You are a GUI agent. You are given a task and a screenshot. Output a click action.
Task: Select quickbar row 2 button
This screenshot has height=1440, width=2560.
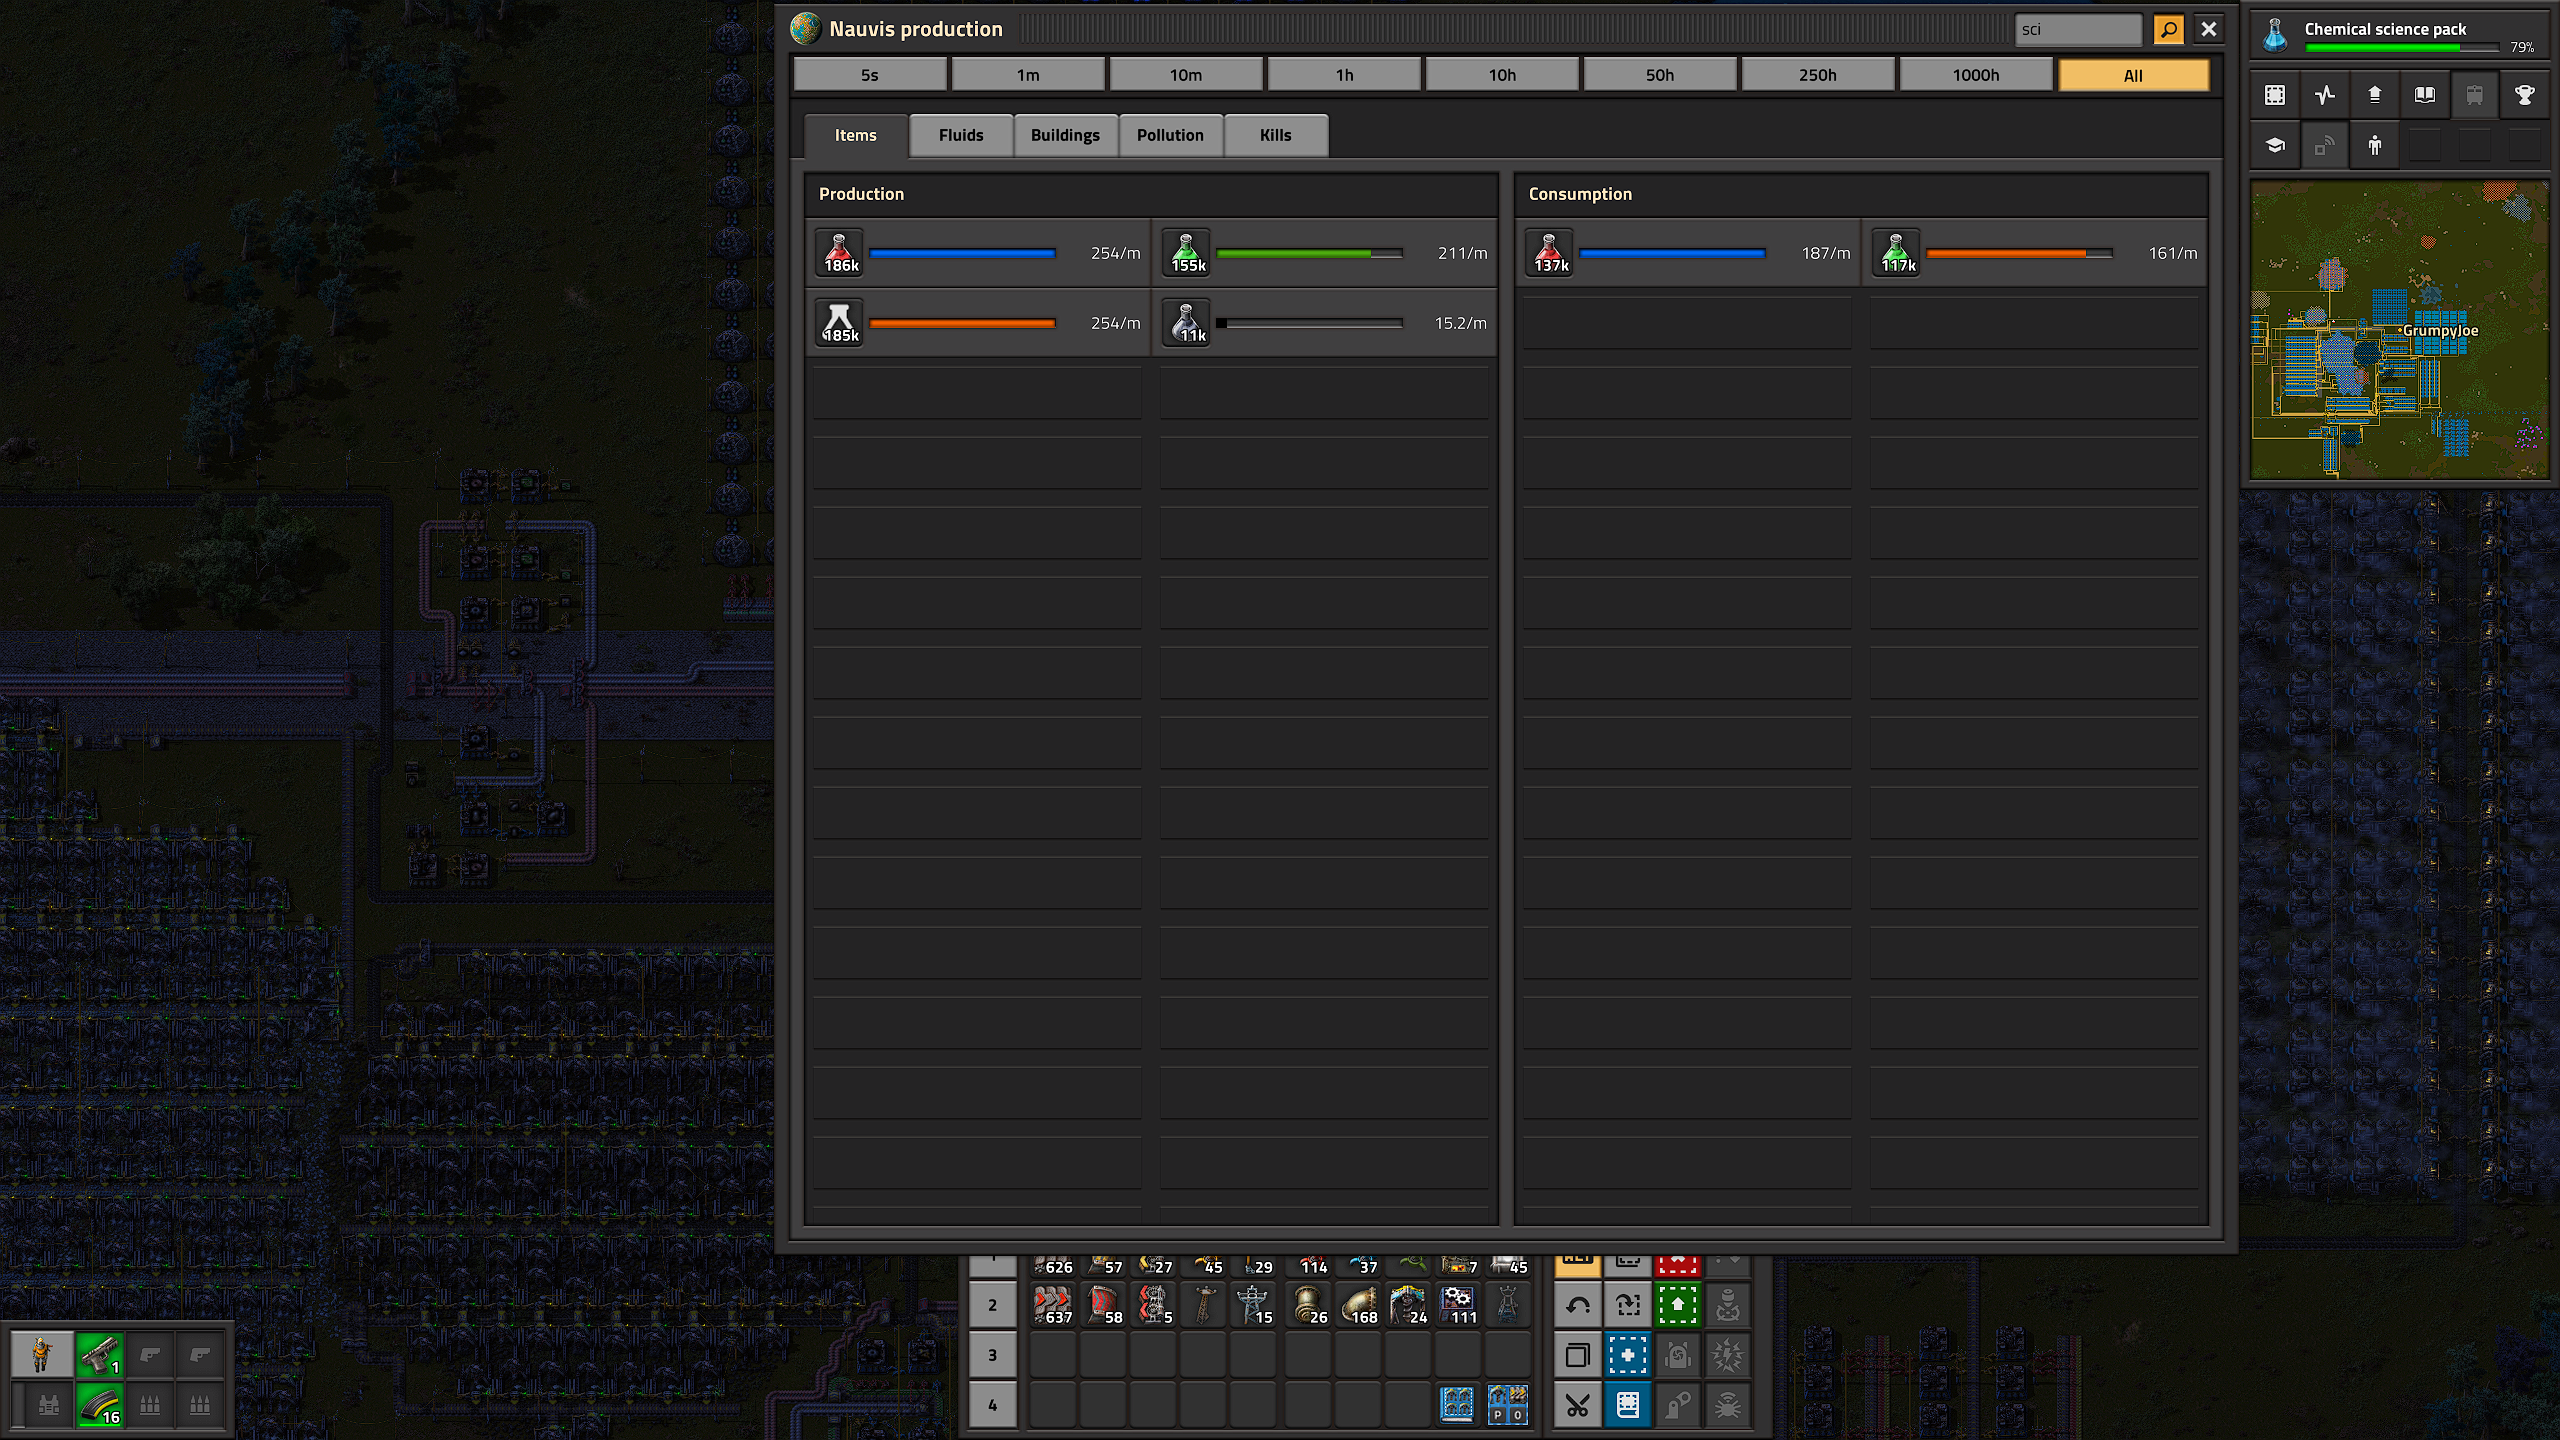tap(992, 1305)
